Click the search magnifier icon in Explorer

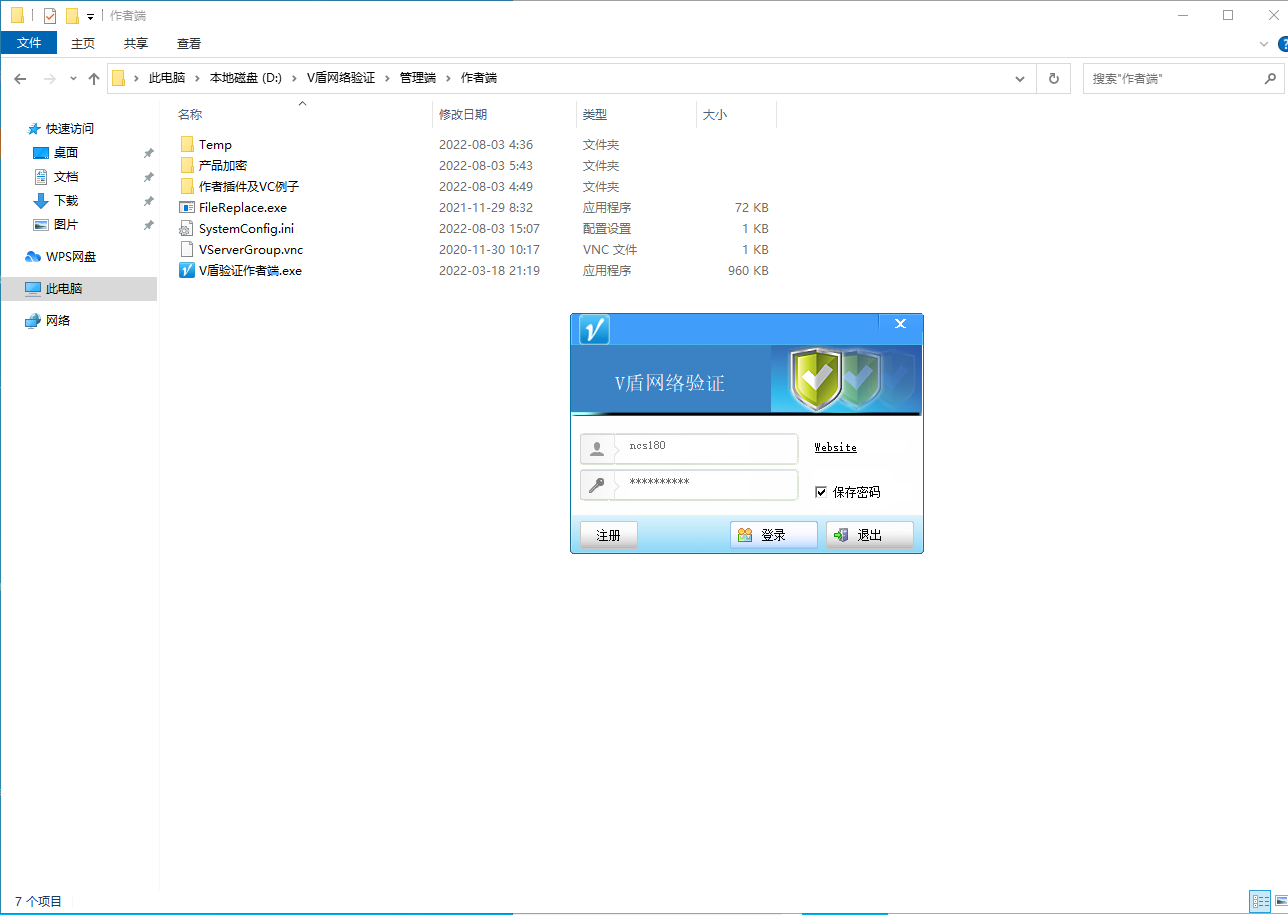pyautogui.click(x=1270, y=78)
